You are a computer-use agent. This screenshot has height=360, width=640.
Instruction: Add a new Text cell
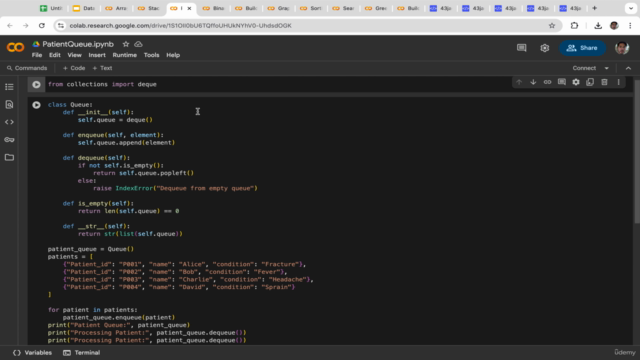point(102,68)
